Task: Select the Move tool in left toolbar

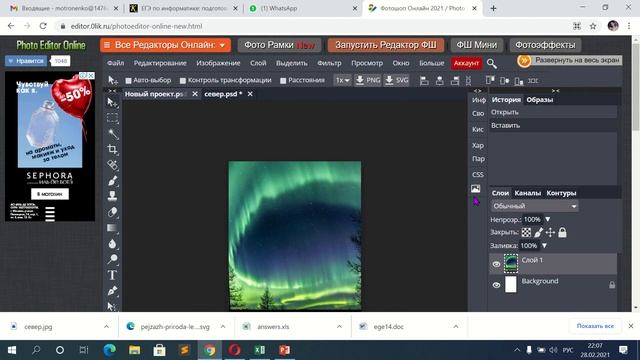Action: point(112,102)
